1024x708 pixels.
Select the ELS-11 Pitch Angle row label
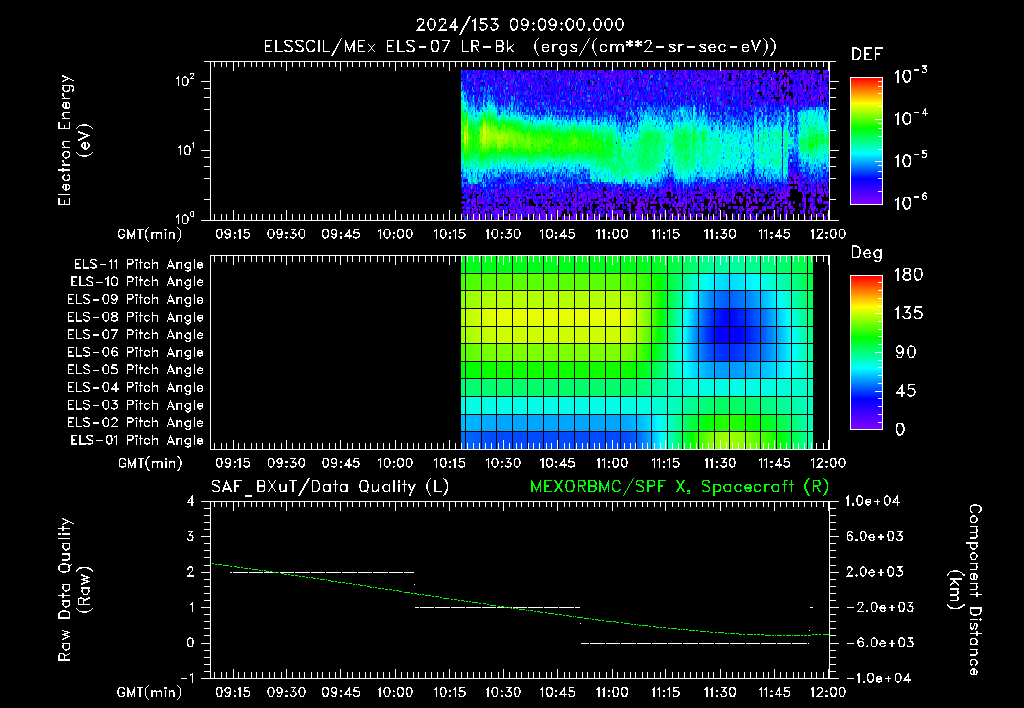click(x=138, y=265)
